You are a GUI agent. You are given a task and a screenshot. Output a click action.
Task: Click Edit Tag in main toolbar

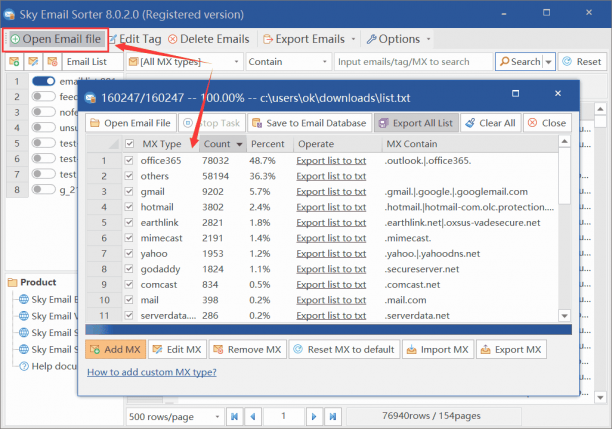tap(135, 39)
